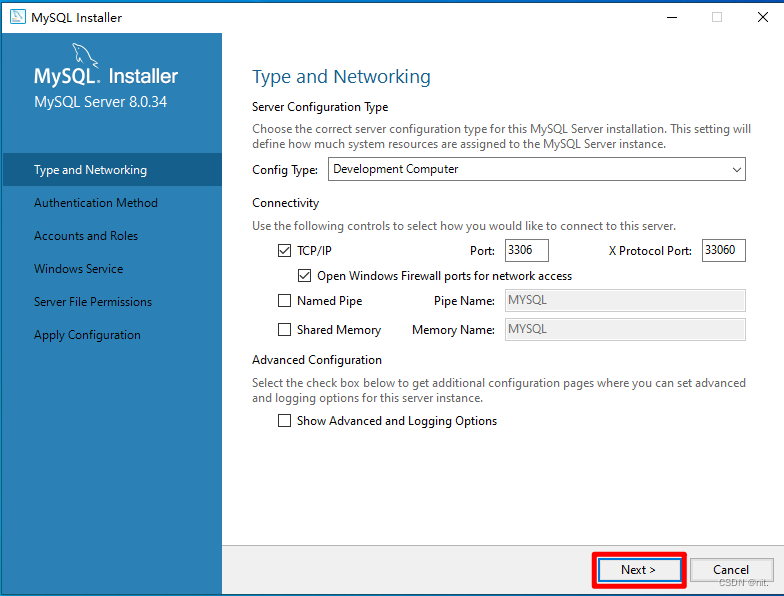Click the Cancel button
784x596 pixels.
pos(731,570)
